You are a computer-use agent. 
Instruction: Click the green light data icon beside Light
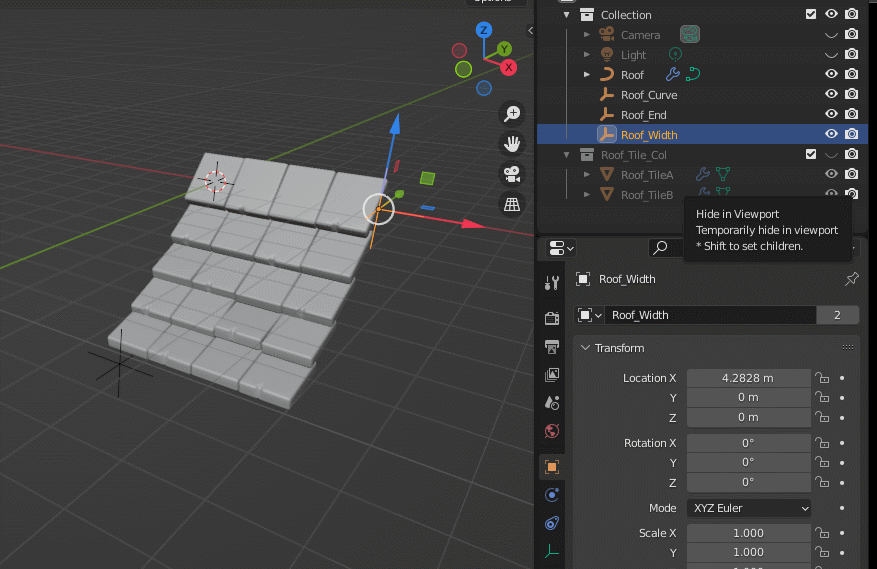tap(676, 54)
